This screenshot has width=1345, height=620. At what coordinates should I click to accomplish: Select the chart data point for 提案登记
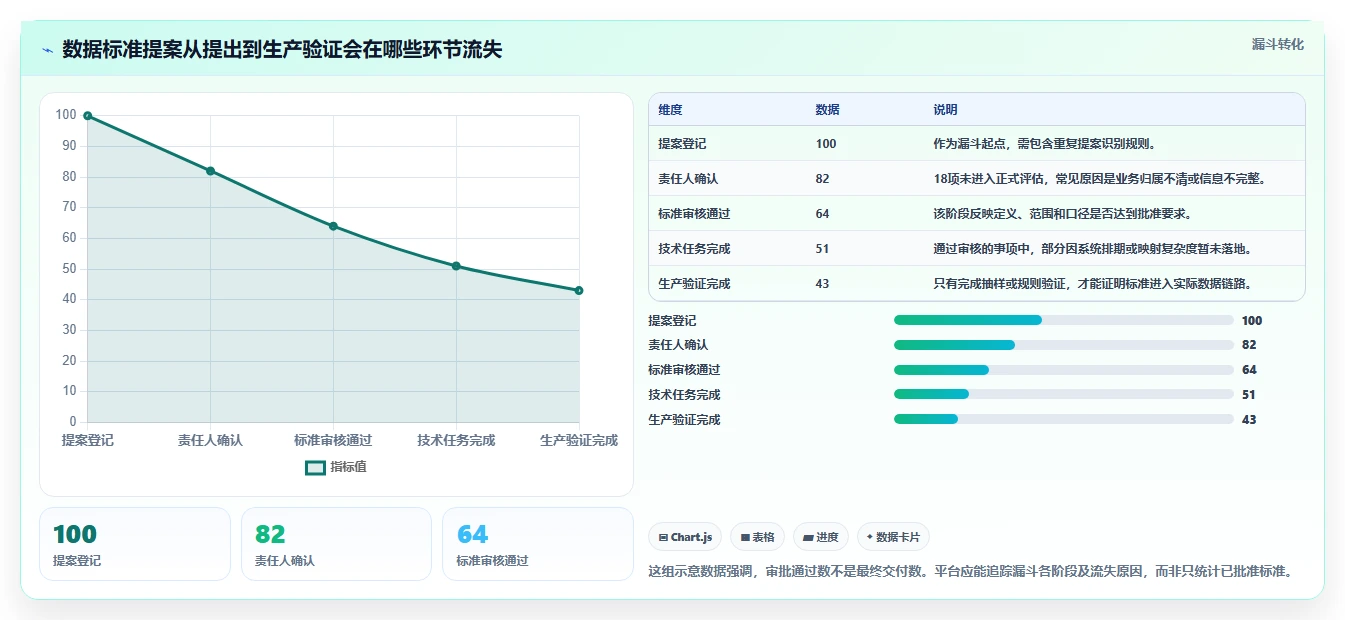pyautogui.click(x=88, y=116)
